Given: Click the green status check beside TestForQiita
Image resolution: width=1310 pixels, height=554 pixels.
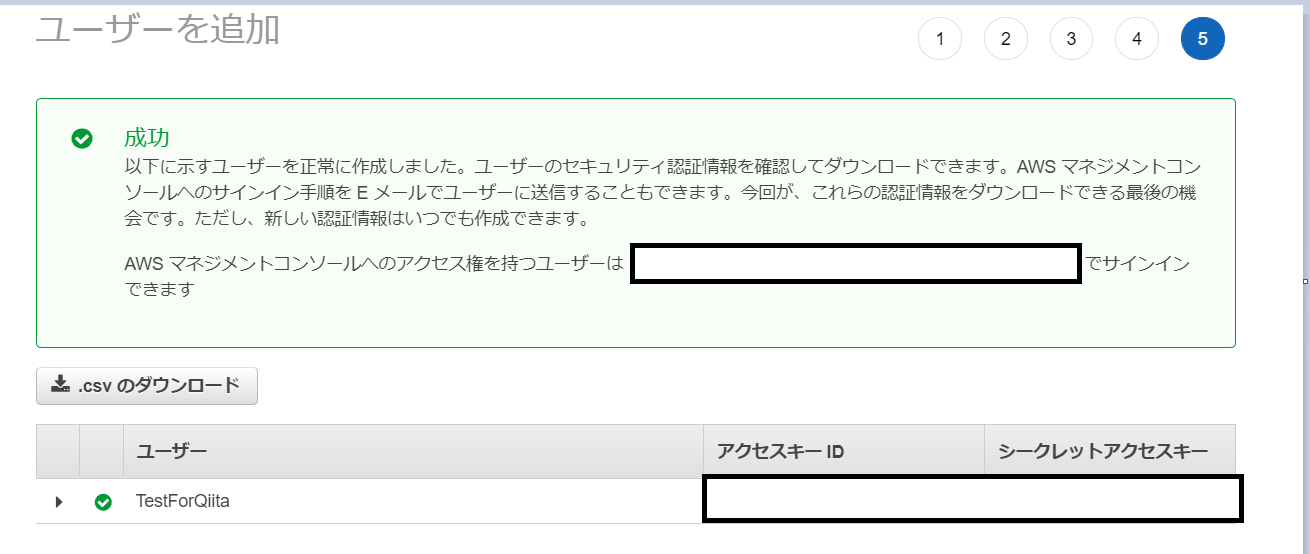Looking at the screenshot, I should click(102, 502).
